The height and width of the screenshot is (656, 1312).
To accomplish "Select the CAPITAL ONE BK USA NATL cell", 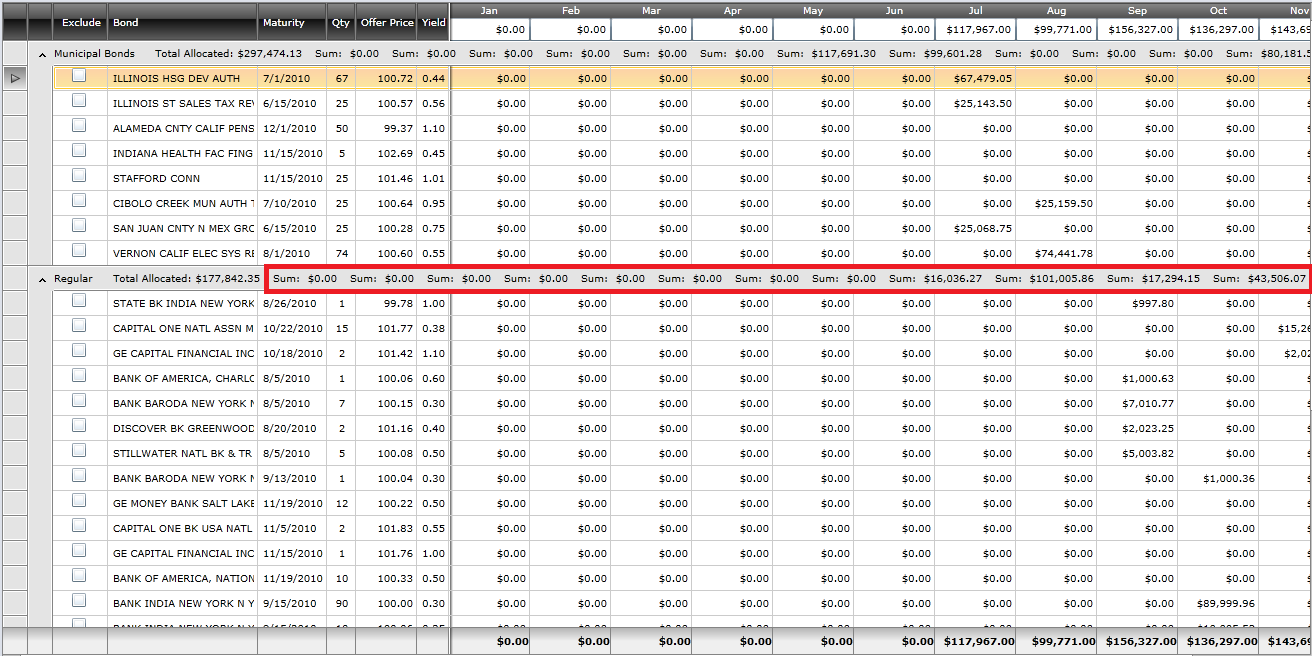I will [x=182, y=529].
